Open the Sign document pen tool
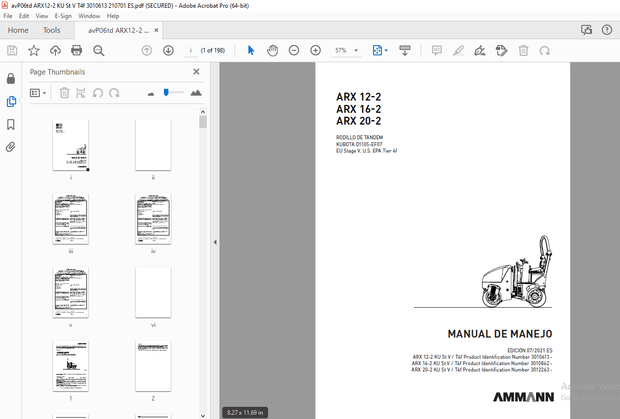The height and width of the screenshot is (419, 620). click(480, 51)
